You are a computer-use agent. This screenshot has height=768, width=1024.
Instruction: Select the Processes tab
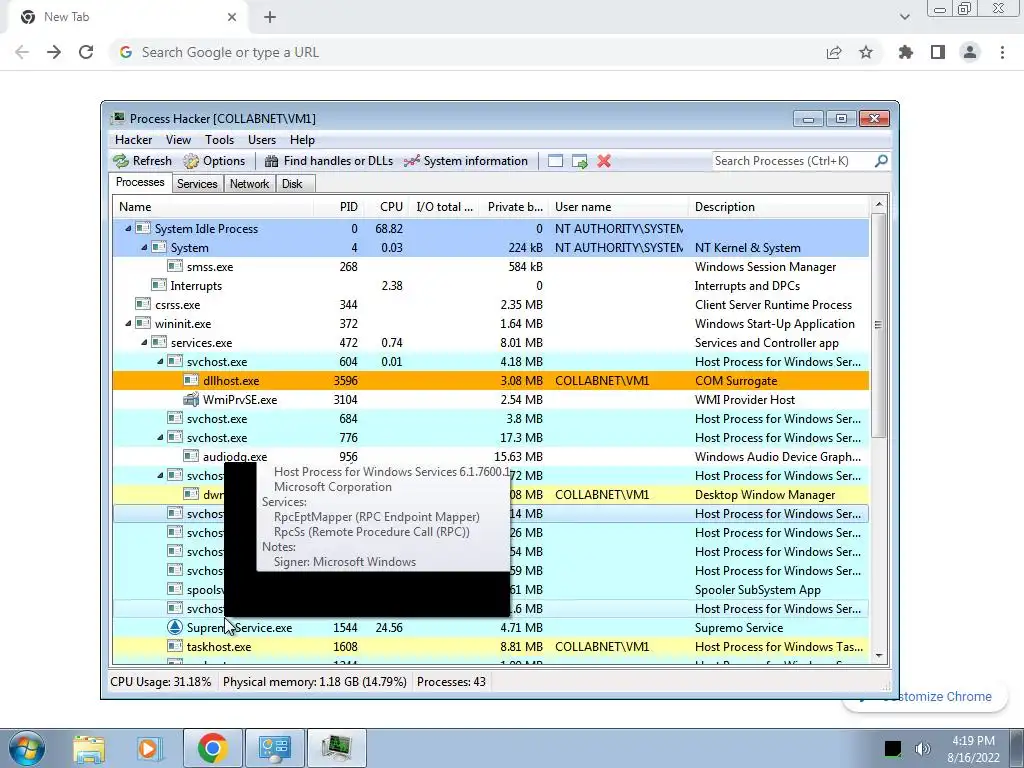(140, 182)
